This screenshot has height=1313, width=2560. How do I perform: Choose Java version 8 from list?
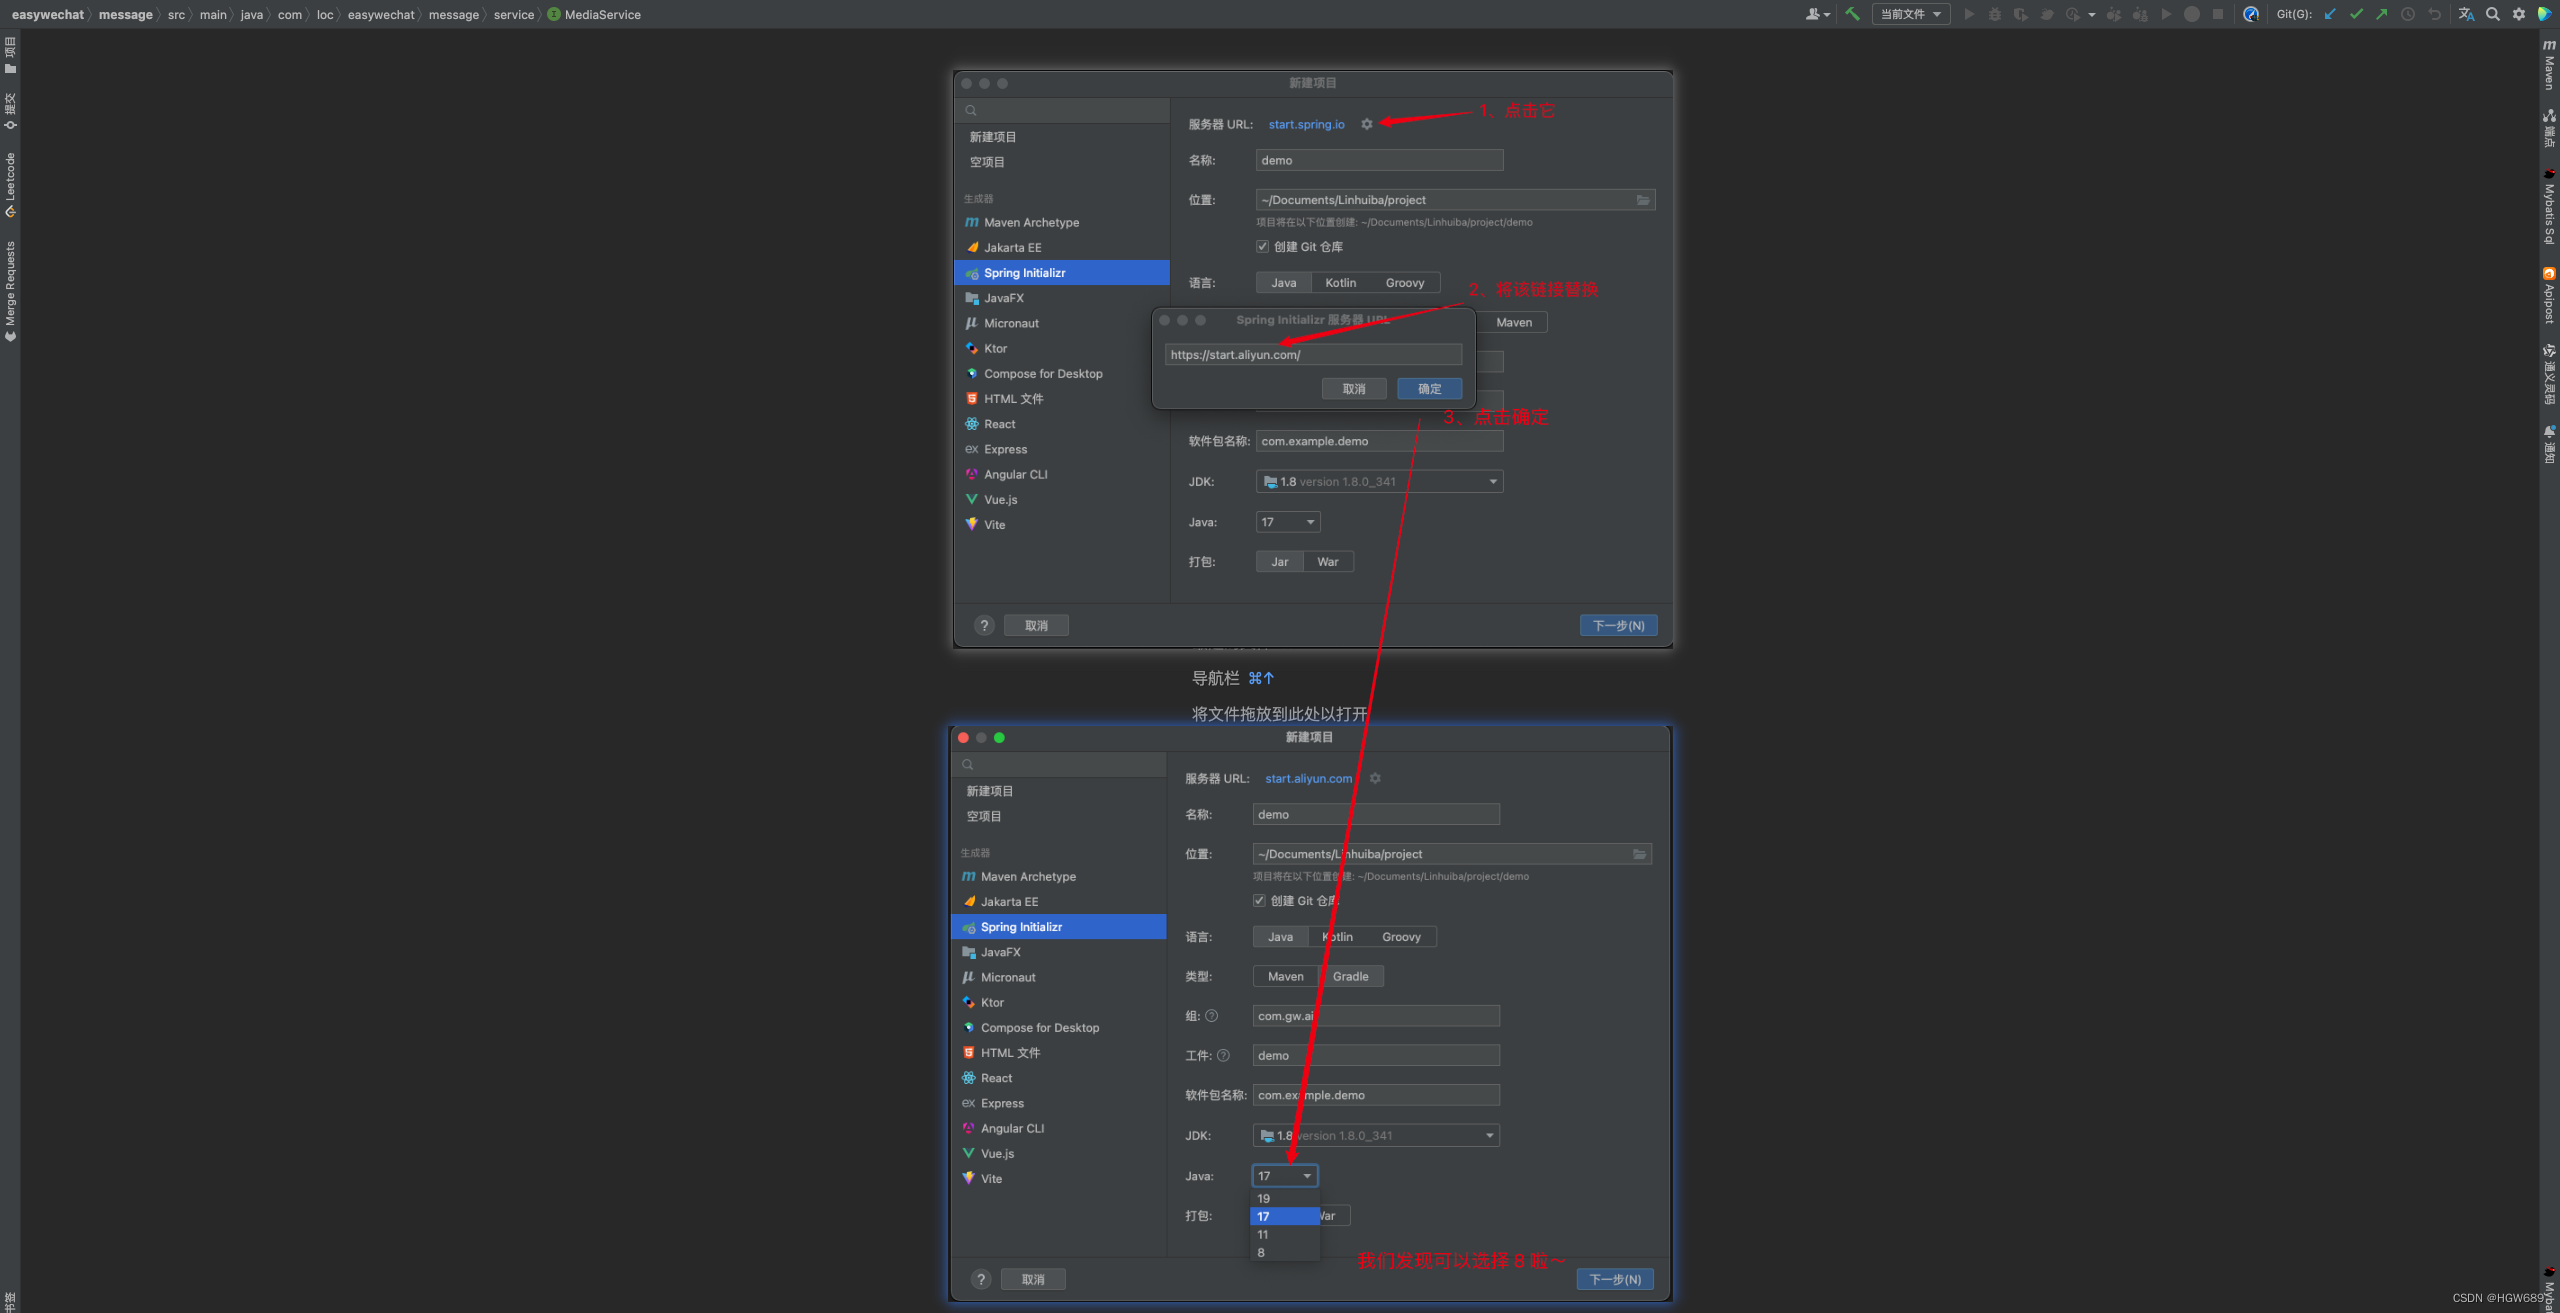point(1285,1253)
